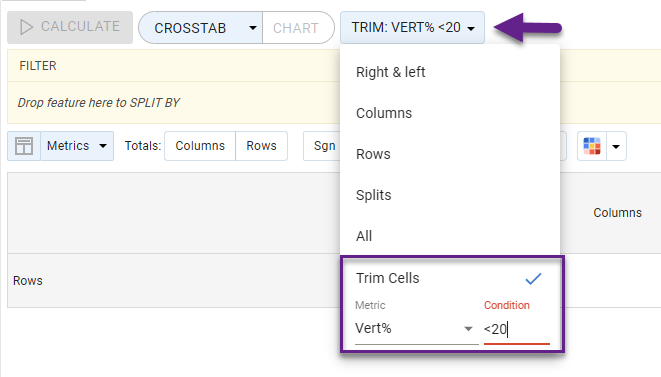Switch to CHART view
Image resolution: width=661 pixels, height=377 pixels.
click(x=298, y=28)
